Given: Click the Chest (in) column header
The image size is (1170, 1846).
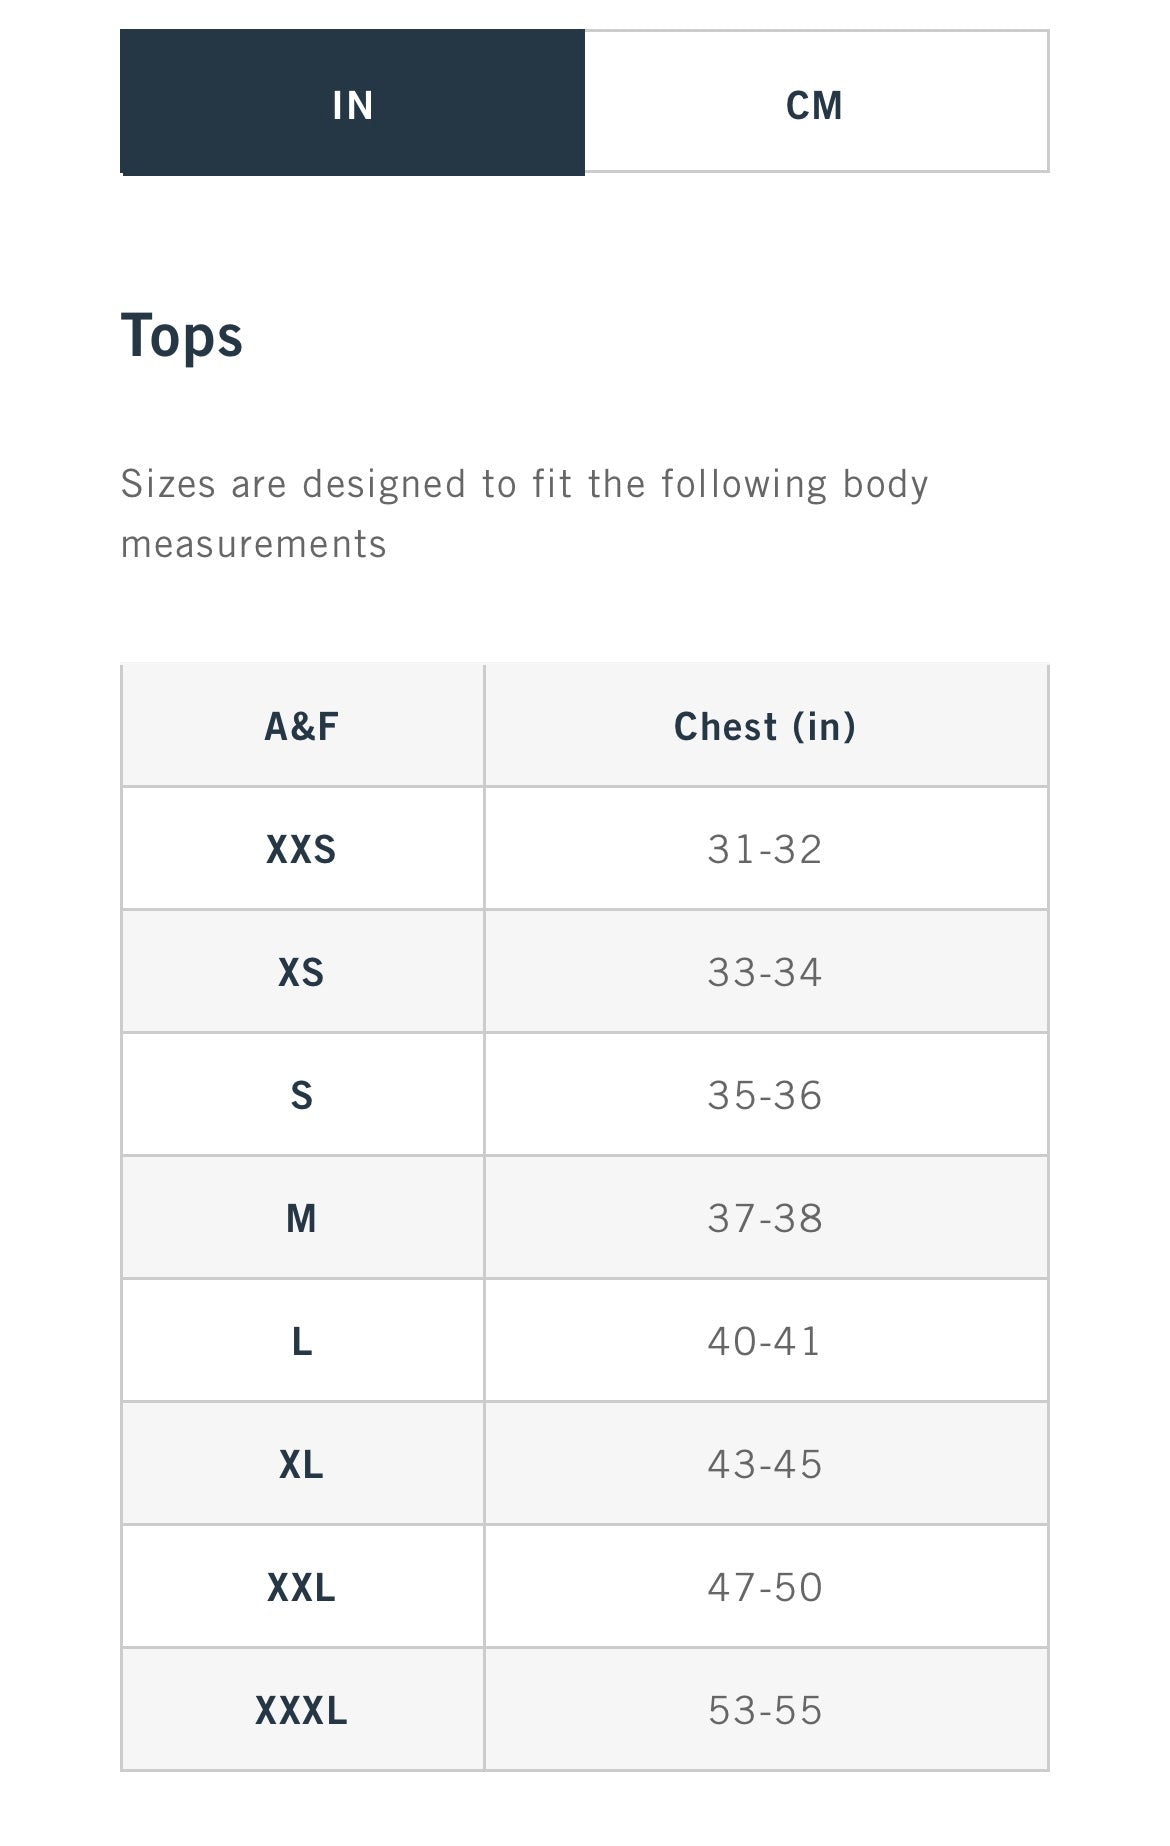Looking at the screenshot, I should click(765, 726).
